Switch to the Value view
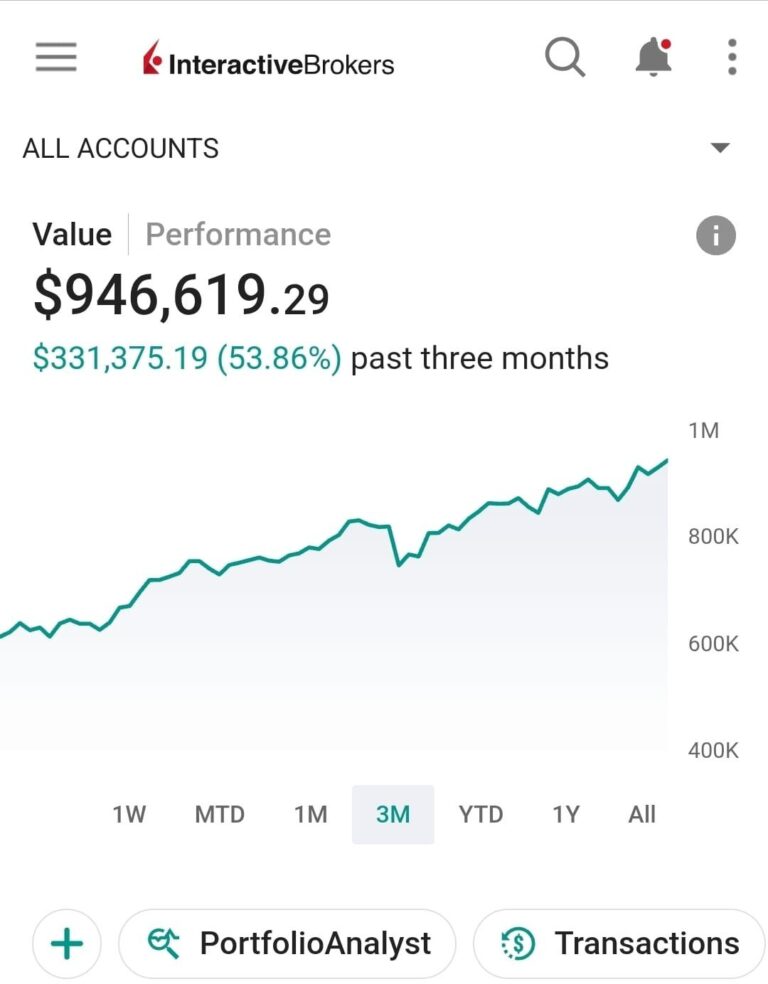The image size is (768, 984). pyautogui.click(x=72, y=235)
